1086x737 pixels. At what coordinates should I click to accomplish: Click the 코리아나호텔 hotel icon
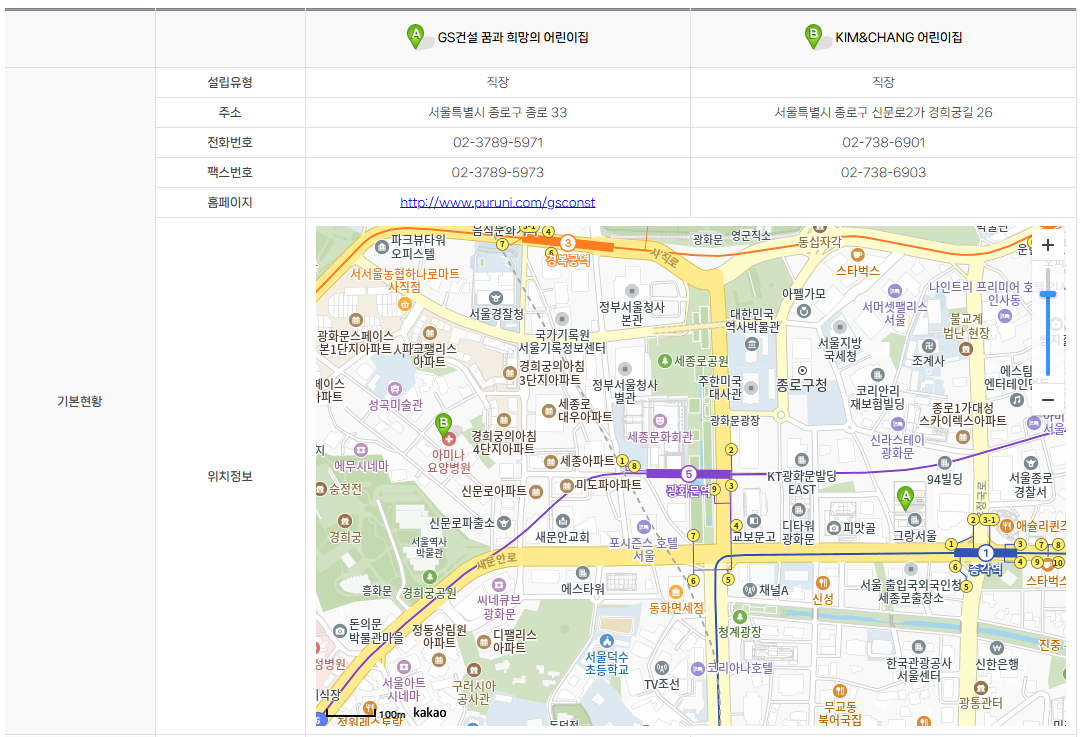pyautogui.click(x=697, y=668)
